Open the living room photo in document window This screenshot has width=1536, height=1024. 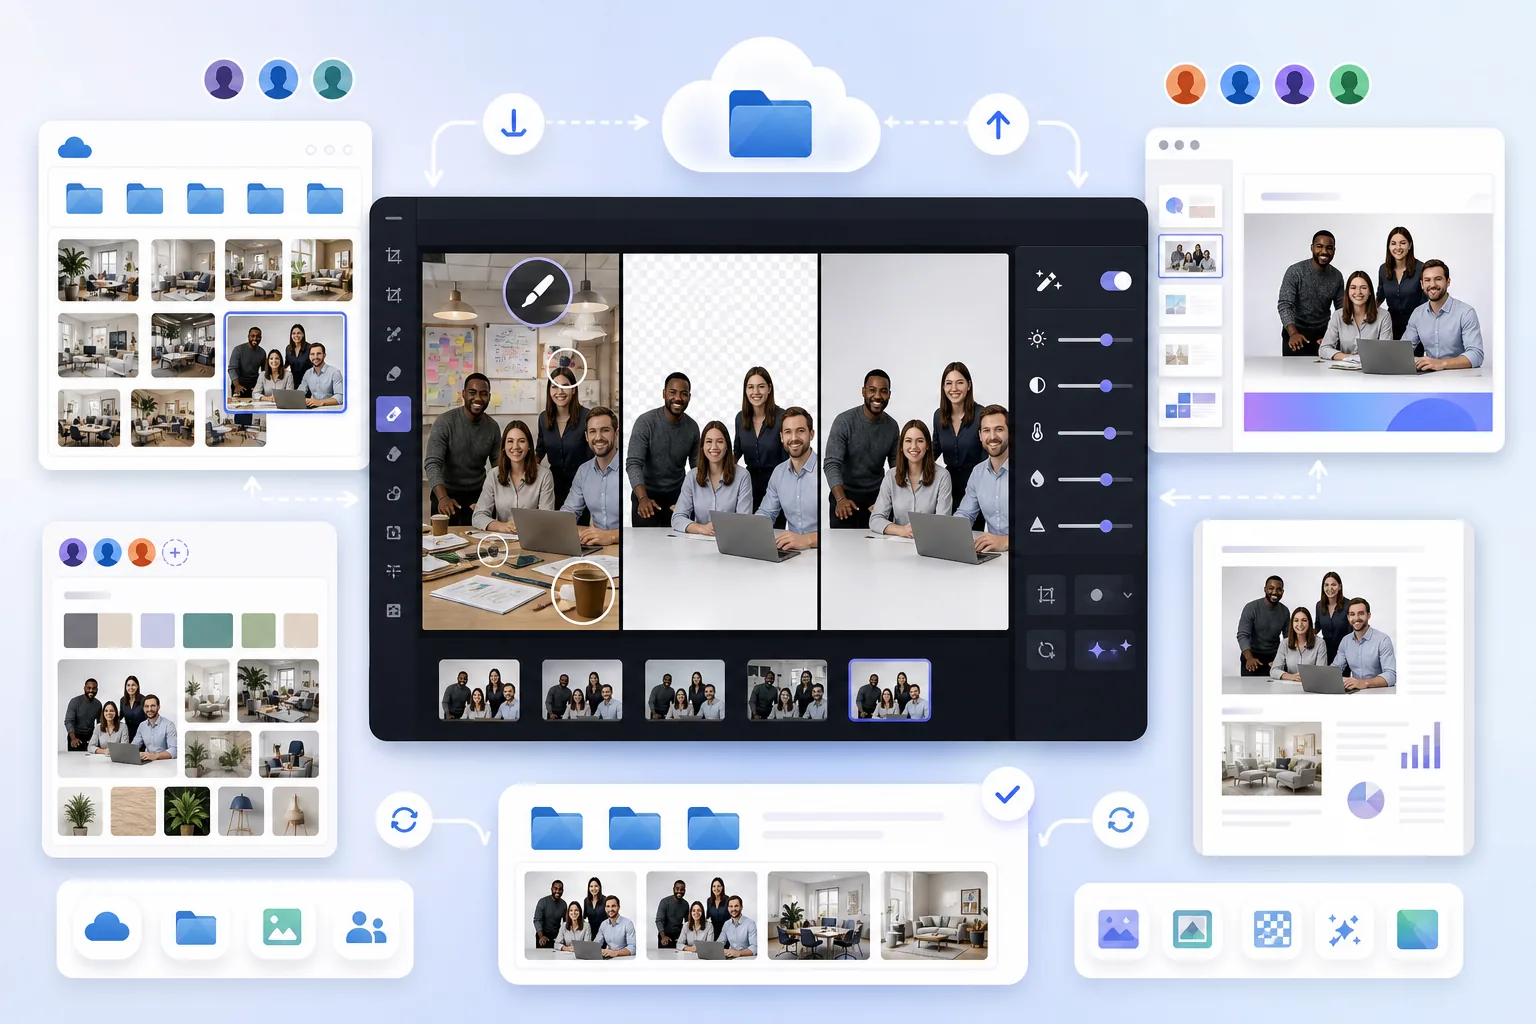click(x=1271, y=758)
